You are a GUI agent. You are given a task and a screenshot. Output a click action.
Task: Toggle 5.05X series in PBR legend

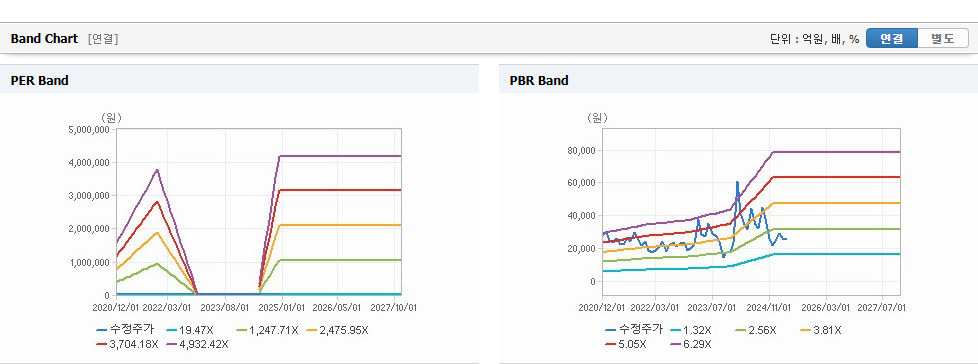coord(627,344)
